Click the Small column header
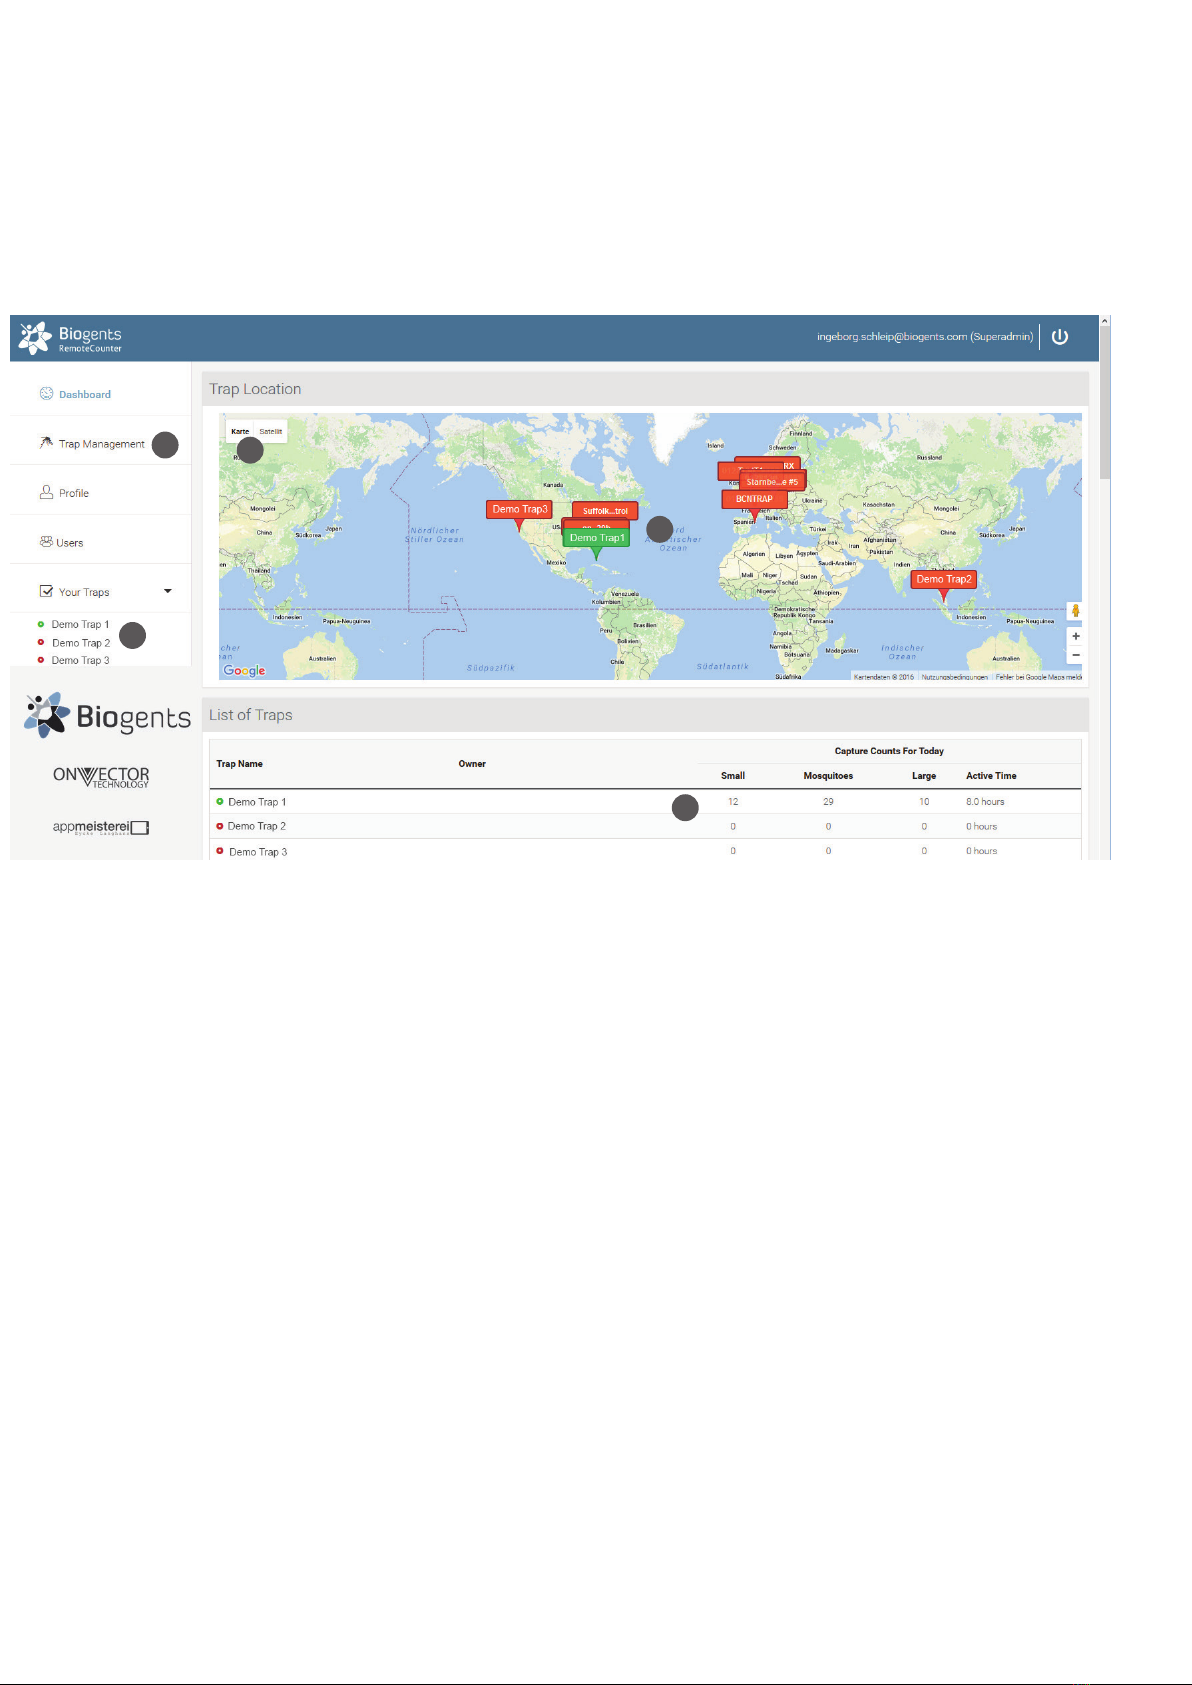Screen dimensions: 1192x1685 pos(733,776)
